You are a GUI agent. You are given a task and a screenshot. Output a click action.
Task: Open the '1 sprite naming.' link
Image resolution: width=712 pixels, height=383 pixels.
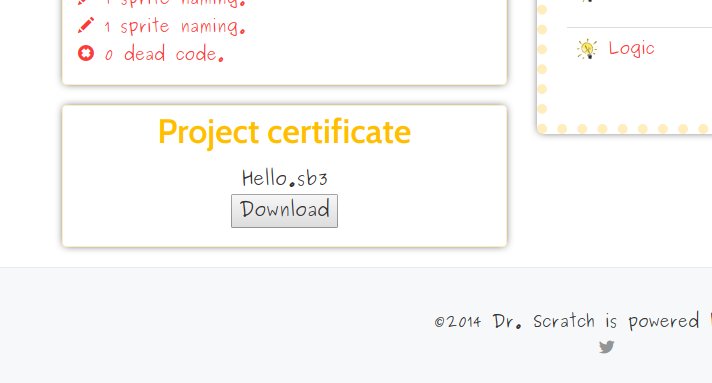click(x=175, y=26)
